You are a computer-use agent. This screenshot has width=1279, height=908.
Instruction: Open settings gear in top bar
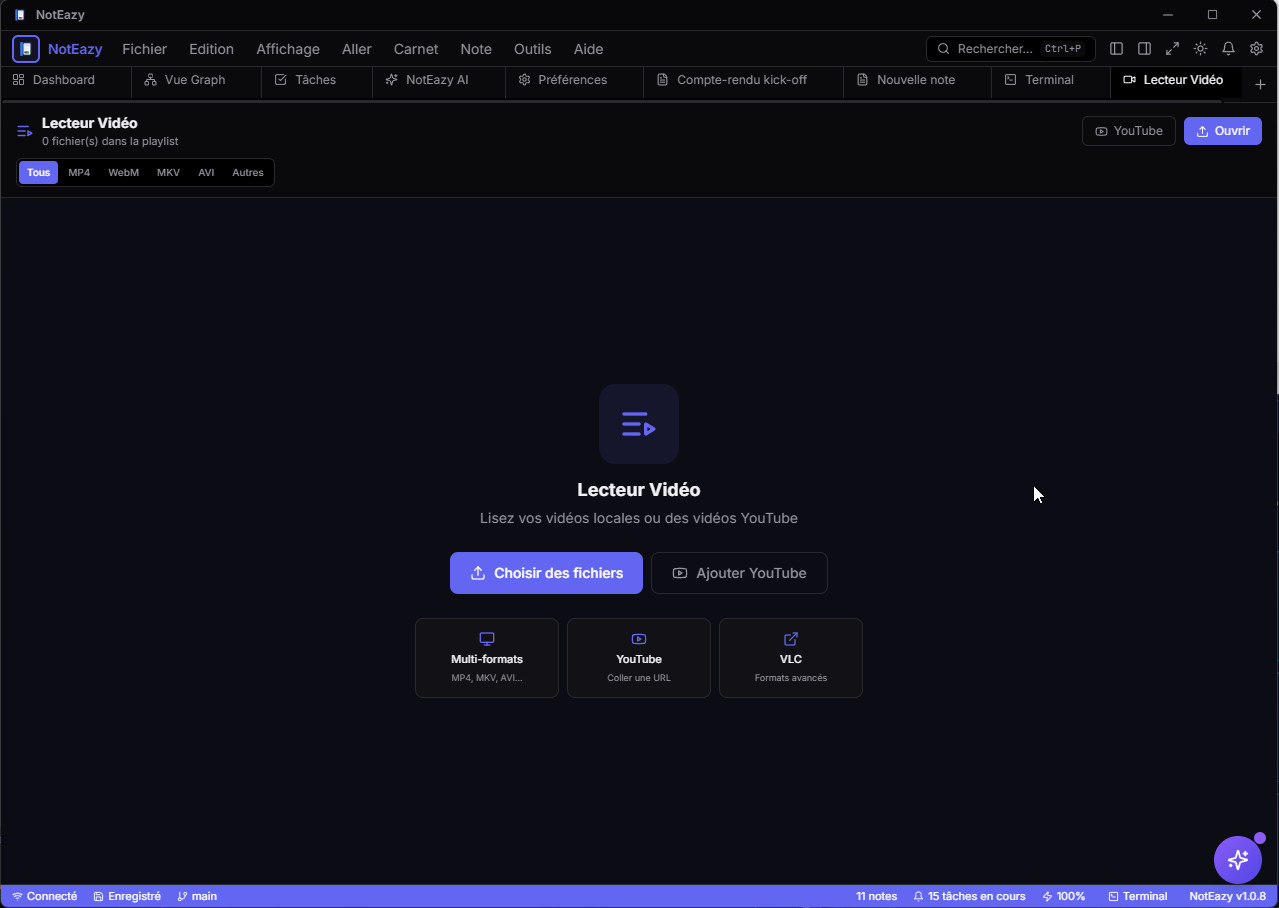1257,49
